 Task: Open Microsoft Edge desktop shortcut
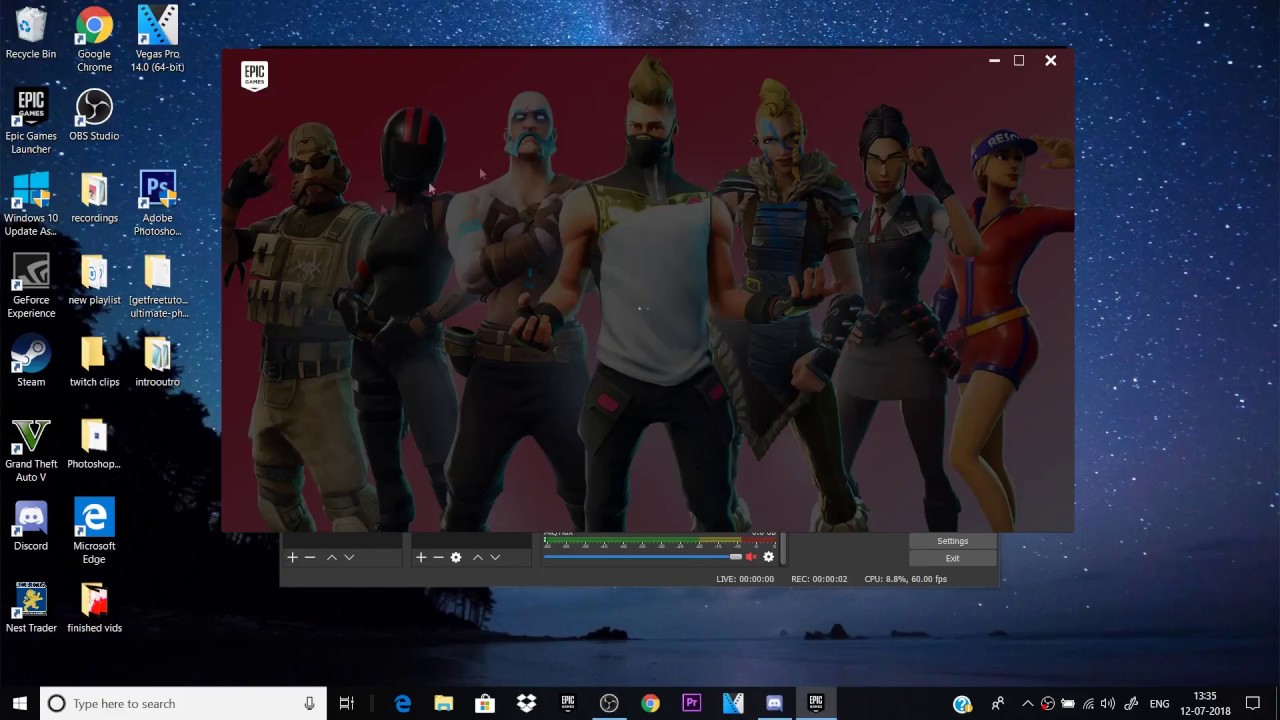(x=94, y=532)
